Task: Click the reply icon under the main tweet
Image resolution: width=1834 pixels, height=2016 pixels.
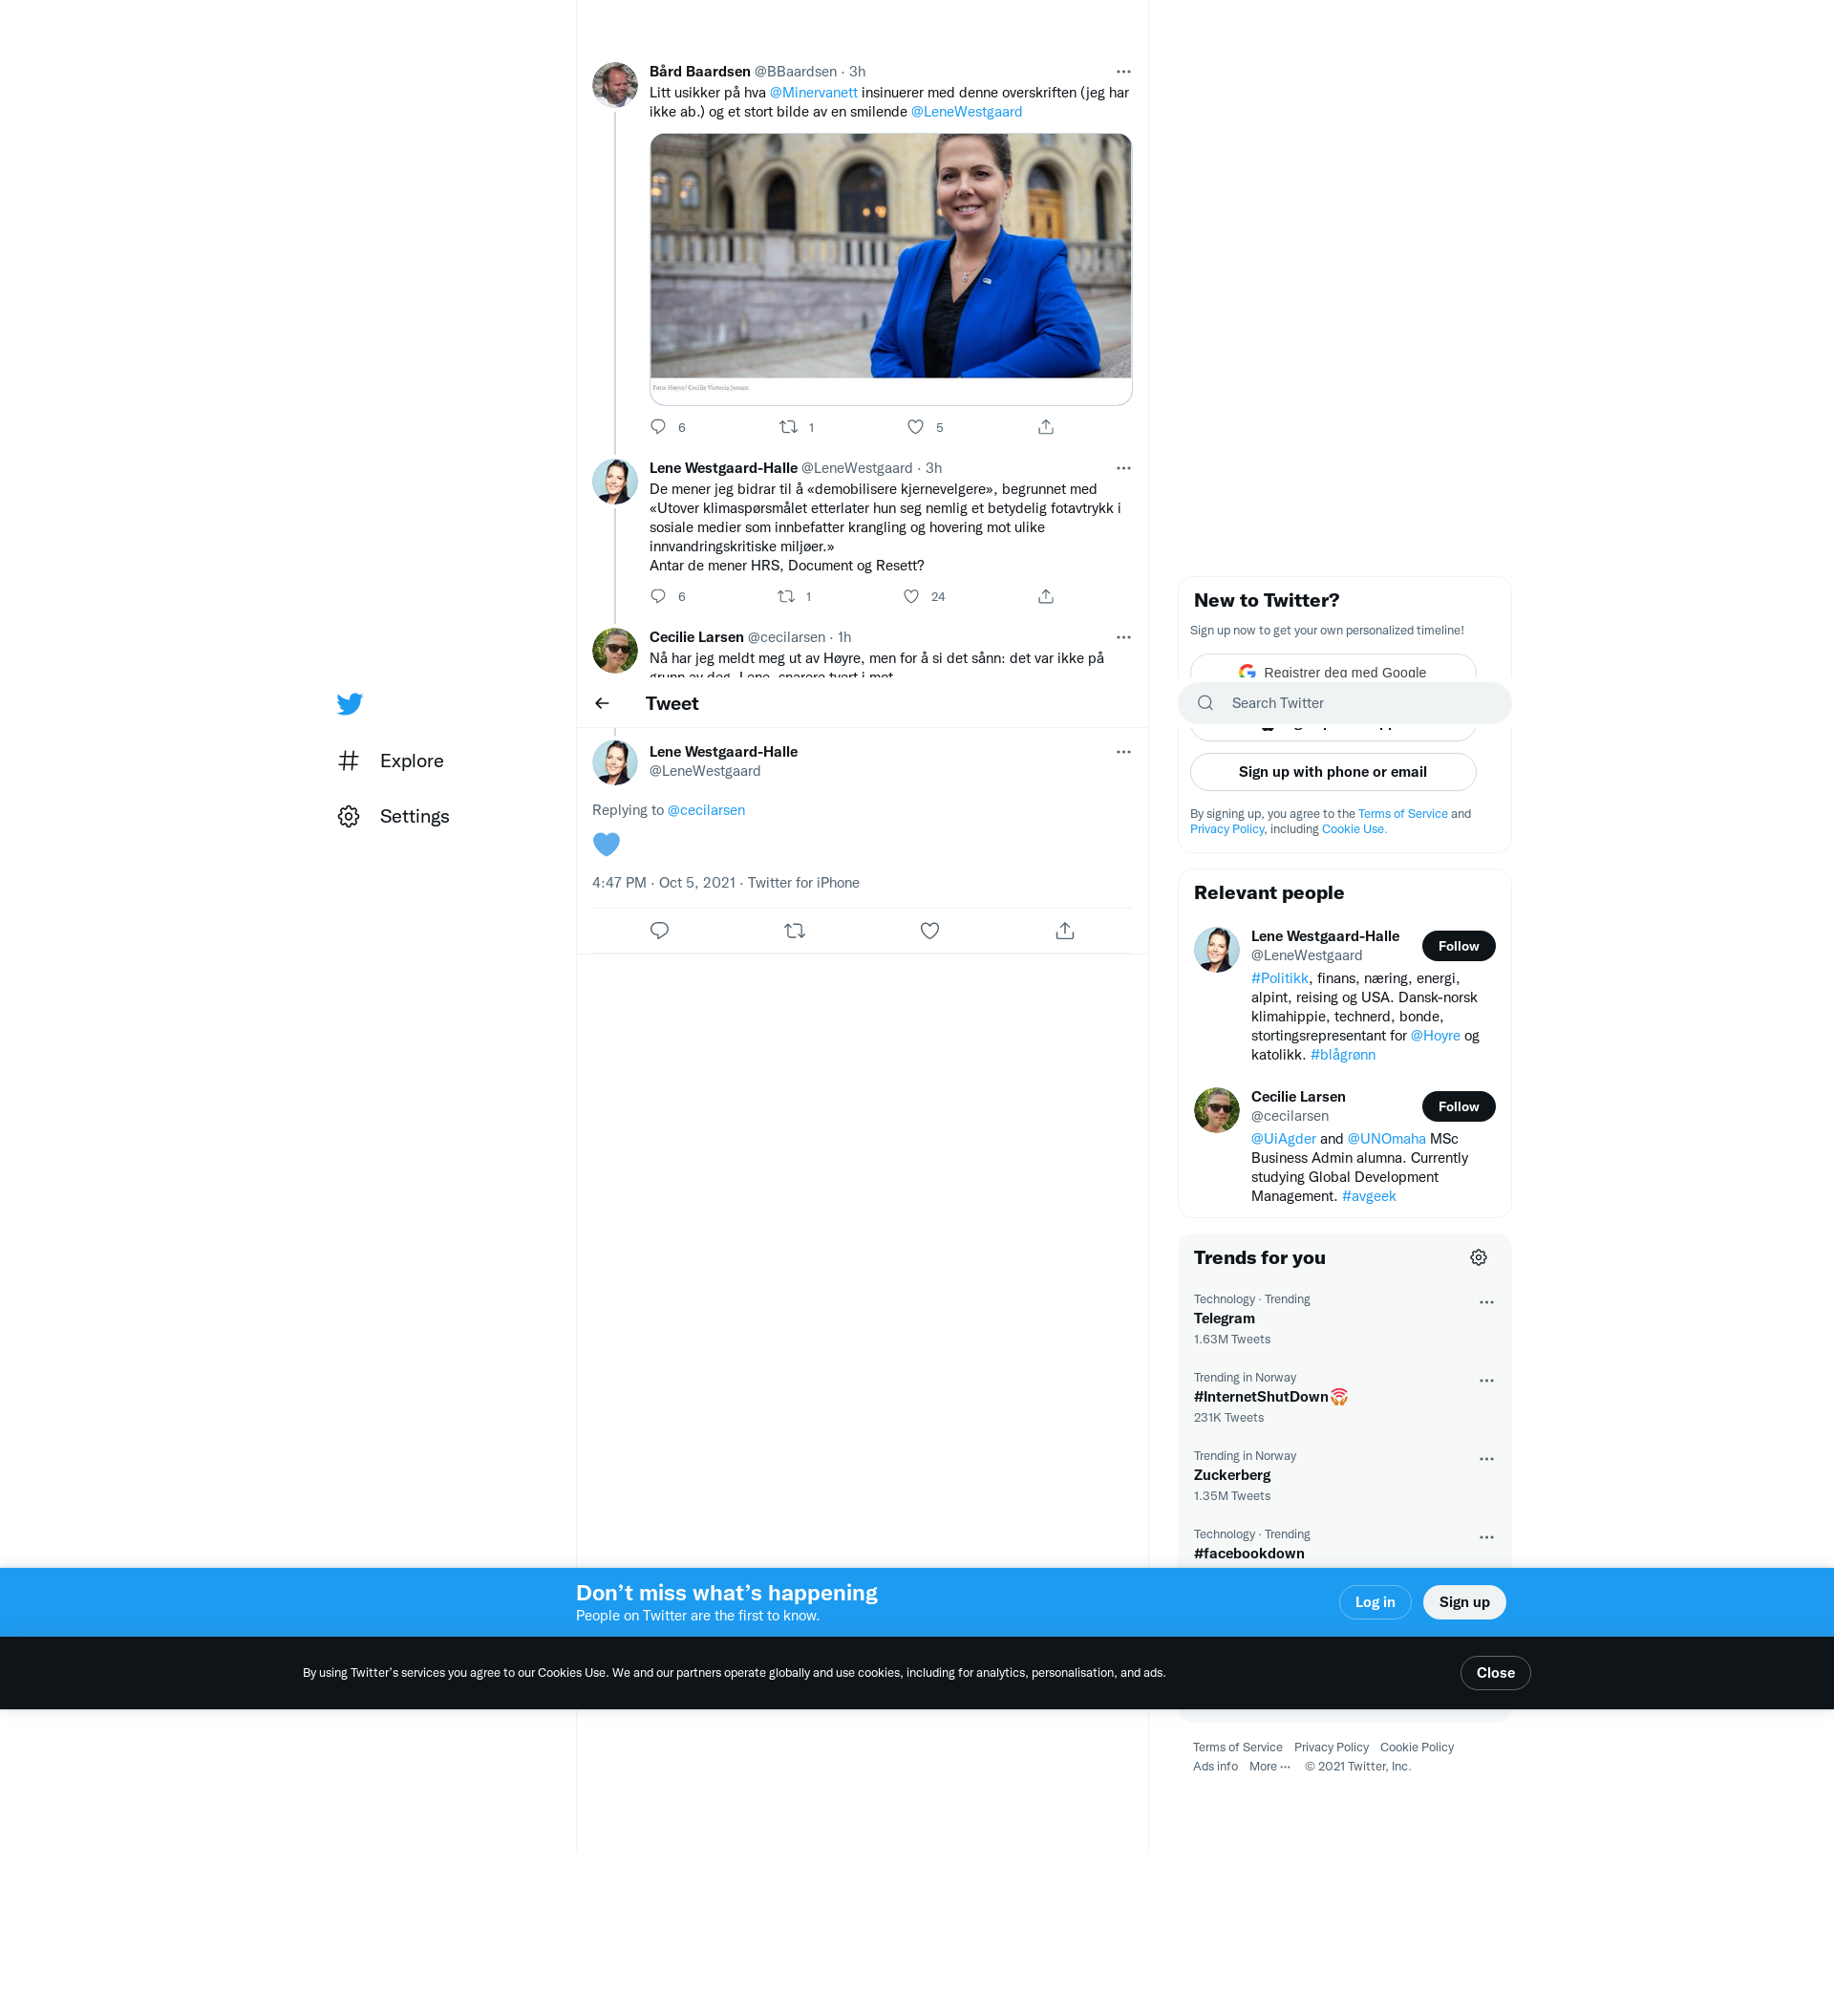Action: 659,930
